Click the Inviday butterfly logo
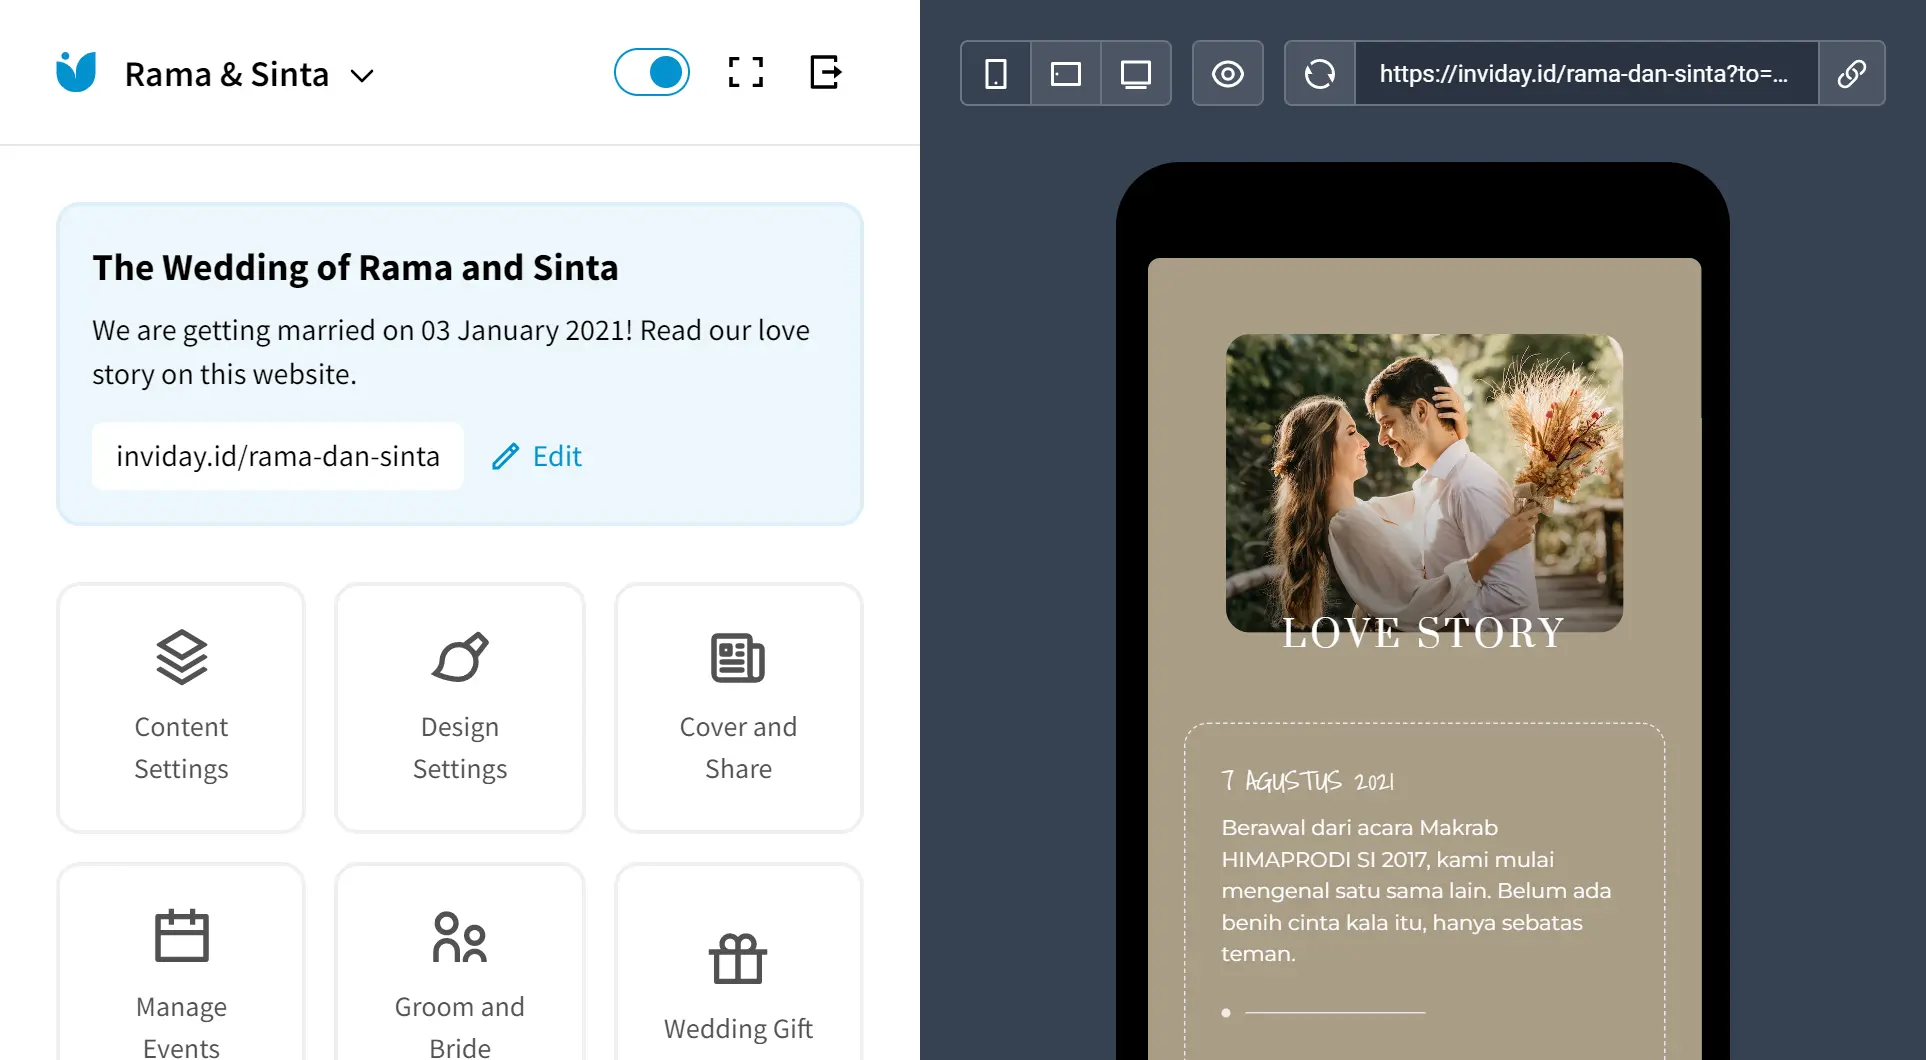Screen dimensions: 1926x1060 pyautogui.click(x=76, y=72)
